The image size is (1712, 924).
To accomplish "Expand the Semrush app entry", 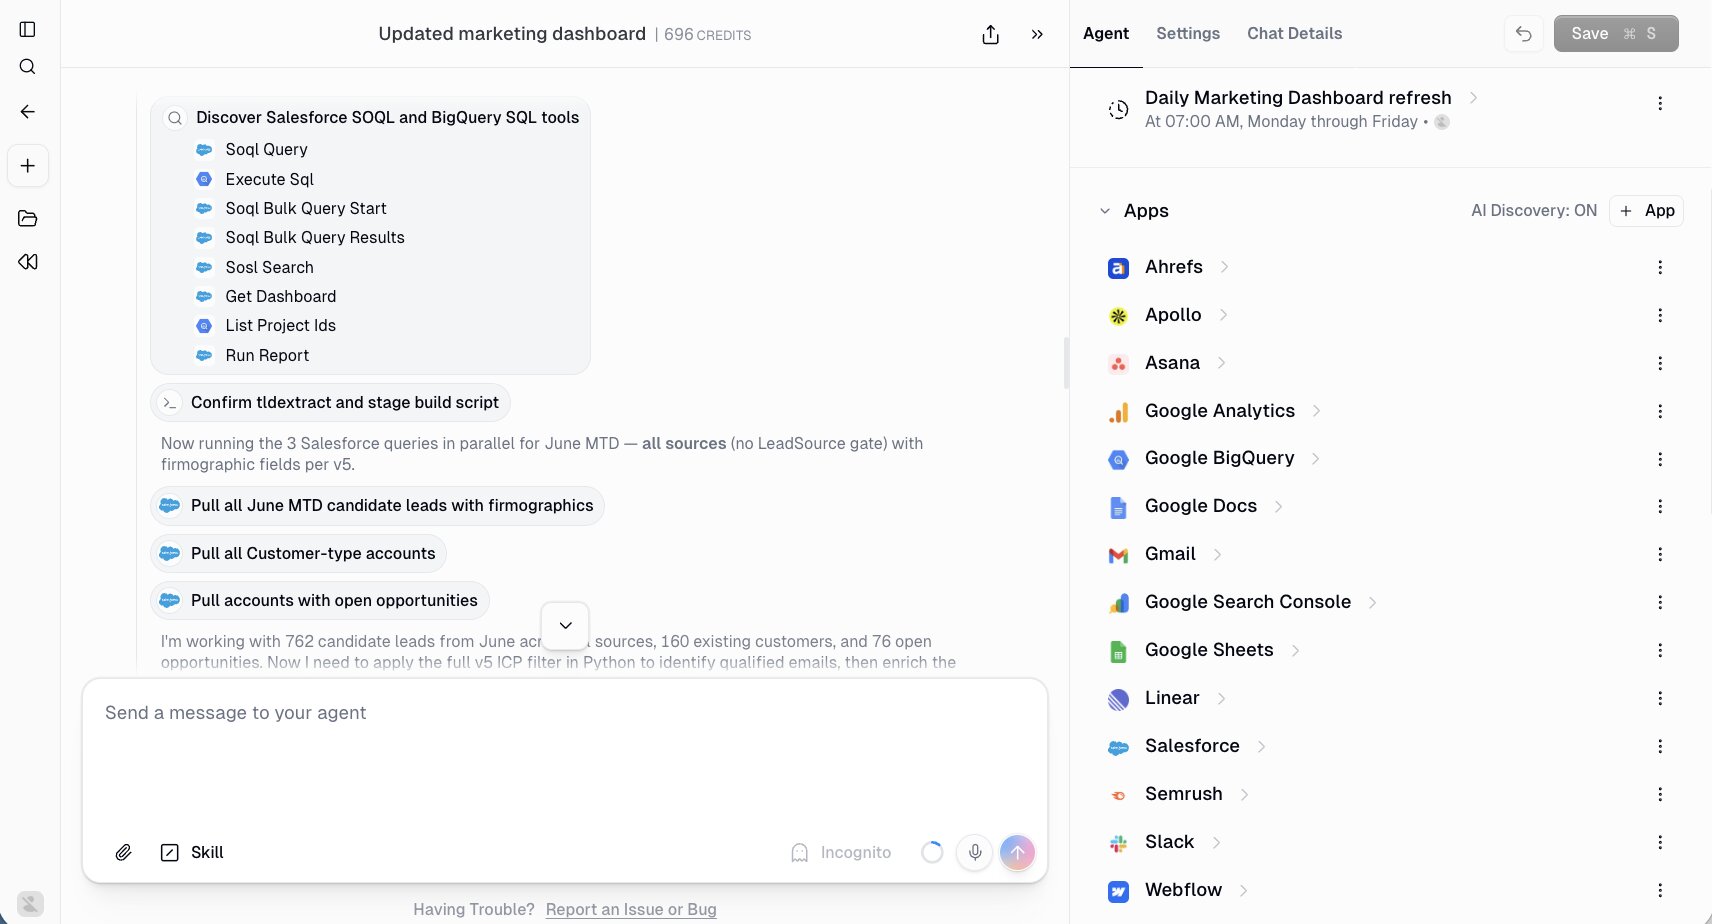I will [1244, 794].
